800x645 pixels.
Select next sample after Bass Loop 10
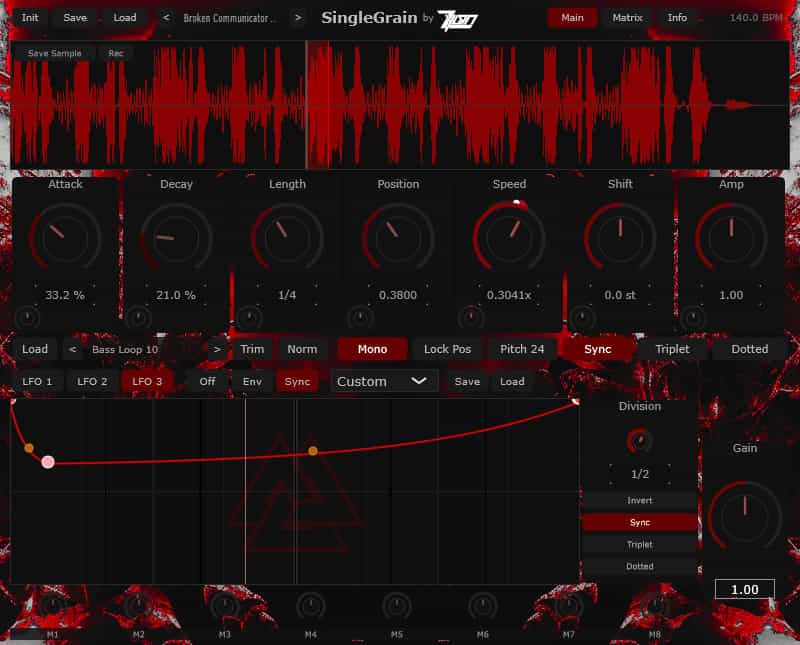217,350
